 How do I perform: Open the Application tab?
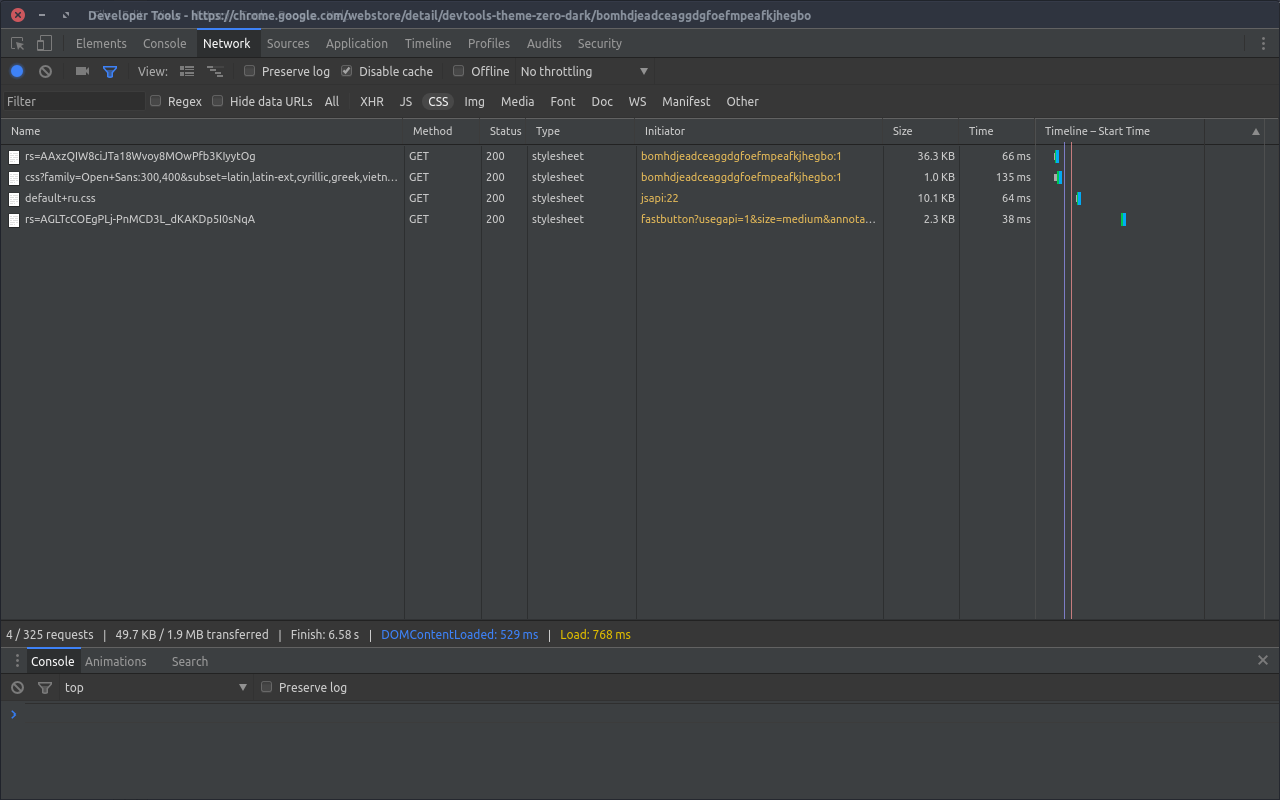click(x=357, y=43)
